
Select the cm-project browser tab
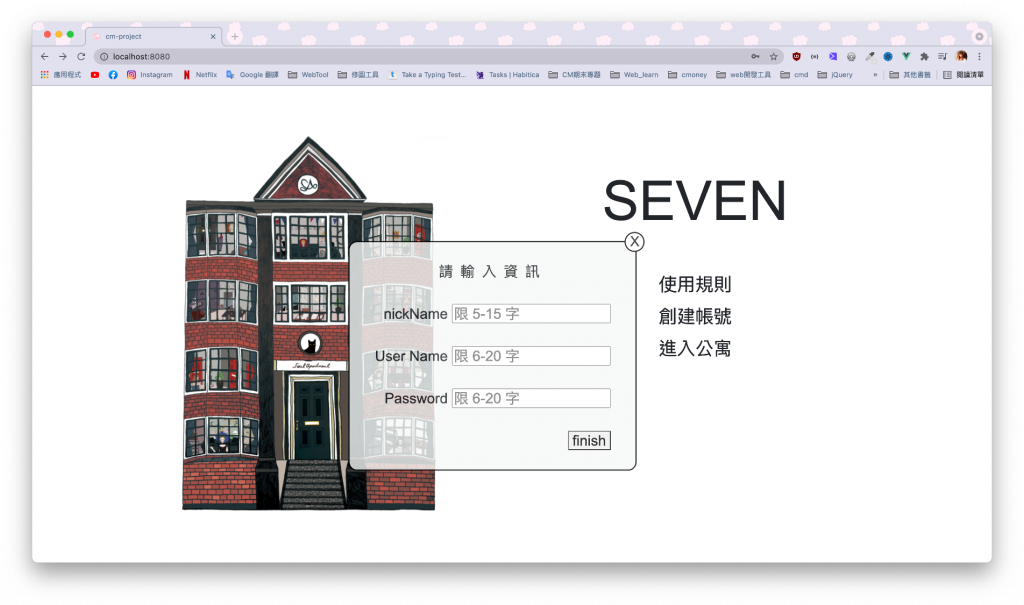pyautogui.click(x=154, y=37)
